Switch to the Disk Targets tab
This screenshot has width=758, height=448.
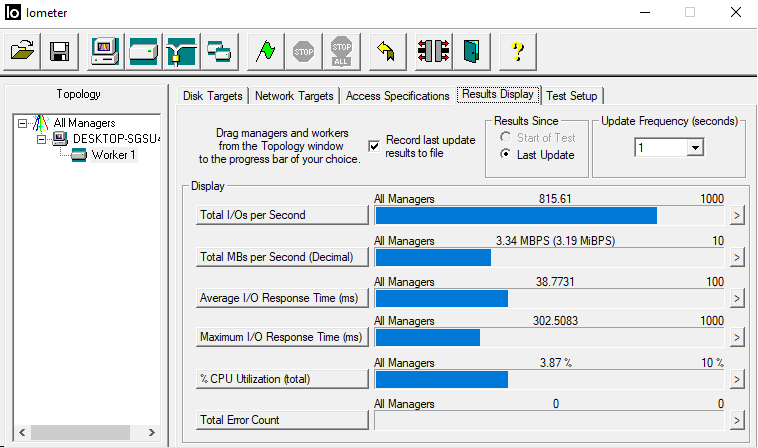pyautogui.click(x=211, y=96)
